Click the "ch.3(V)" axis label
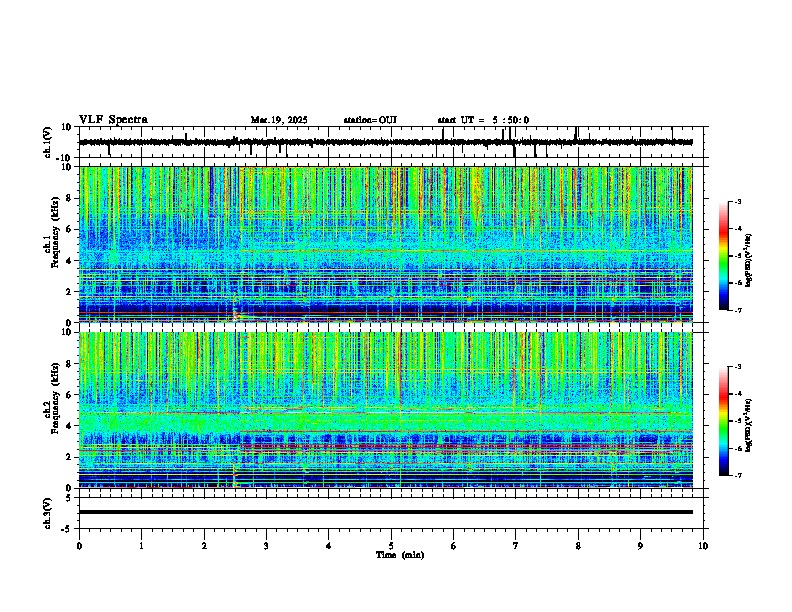The image size is (792, 612). 48,513
